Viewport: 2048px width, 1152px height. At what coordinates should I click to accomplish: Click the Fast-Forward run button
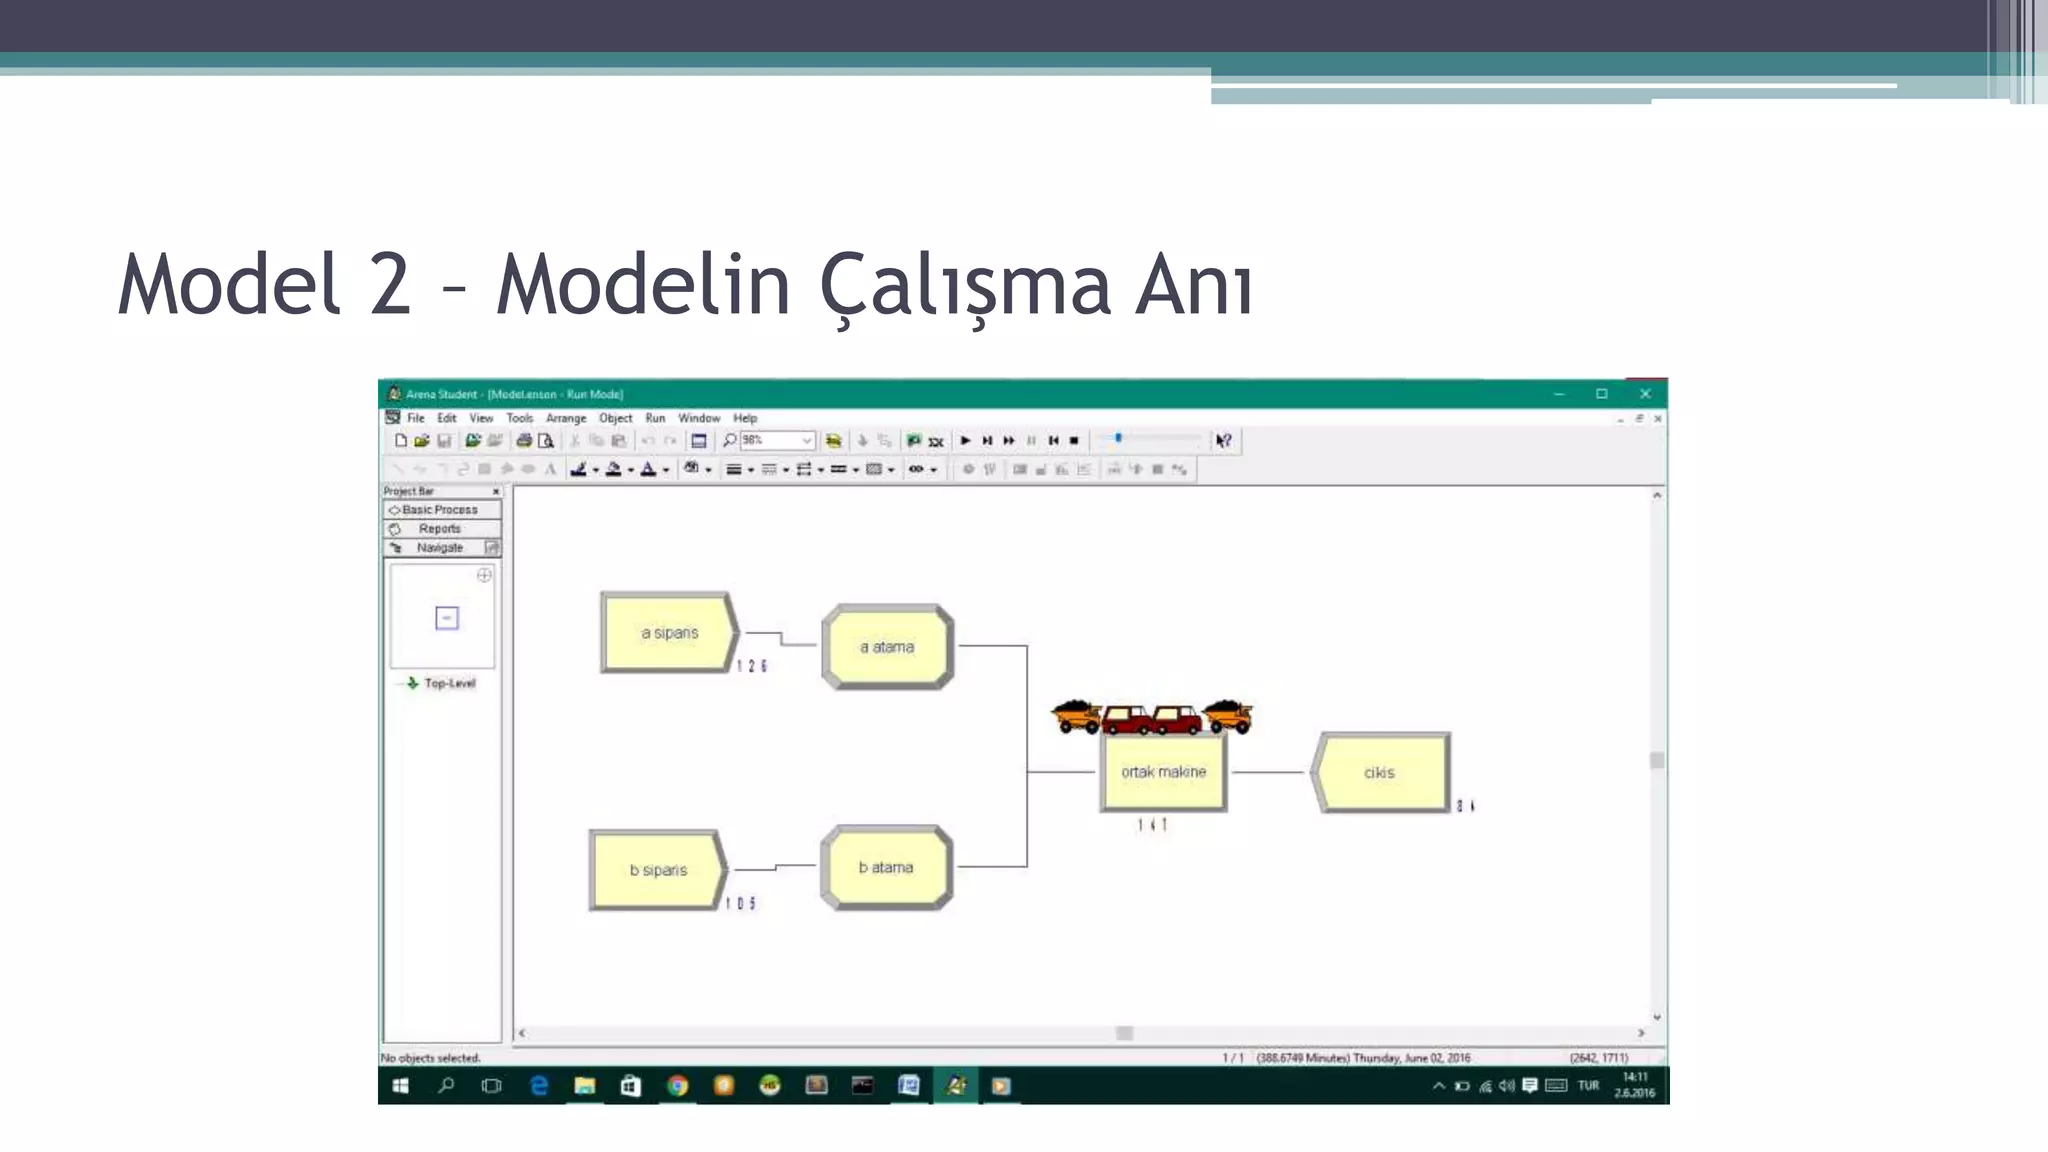pos(1009,440)
